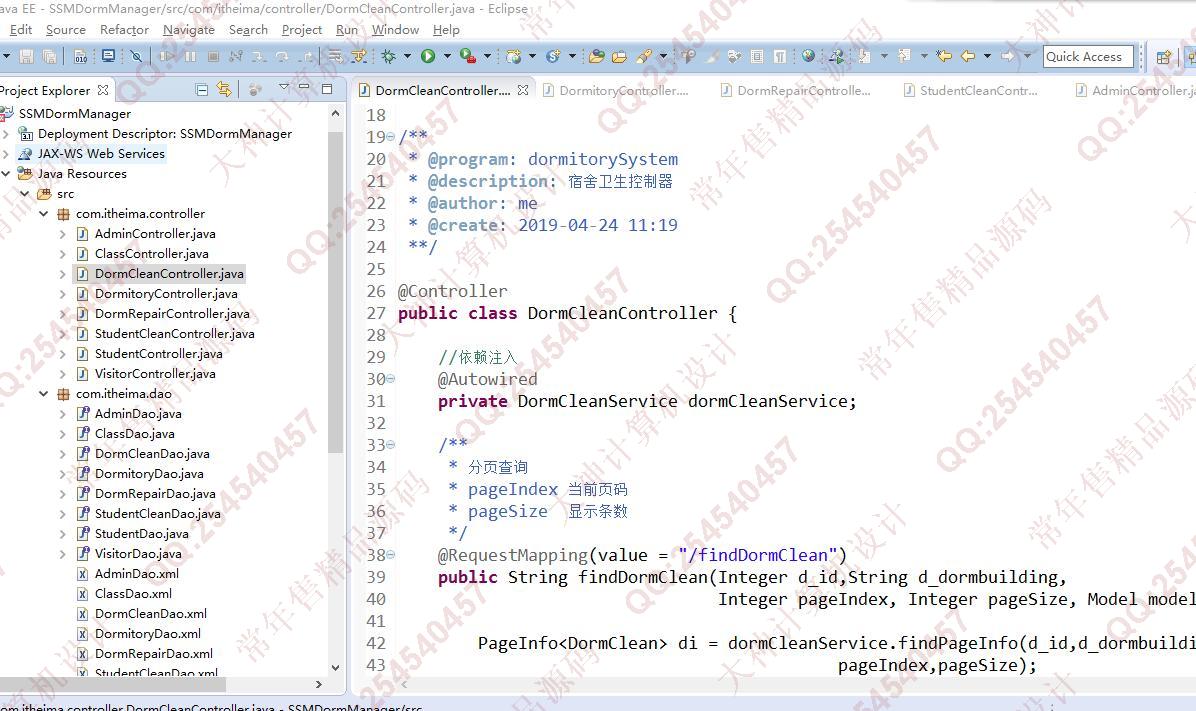Toggle Show Whitespace Characters pilcrow icon
Viewport: 1196px width, 711px height.
[x=780, y=56]
